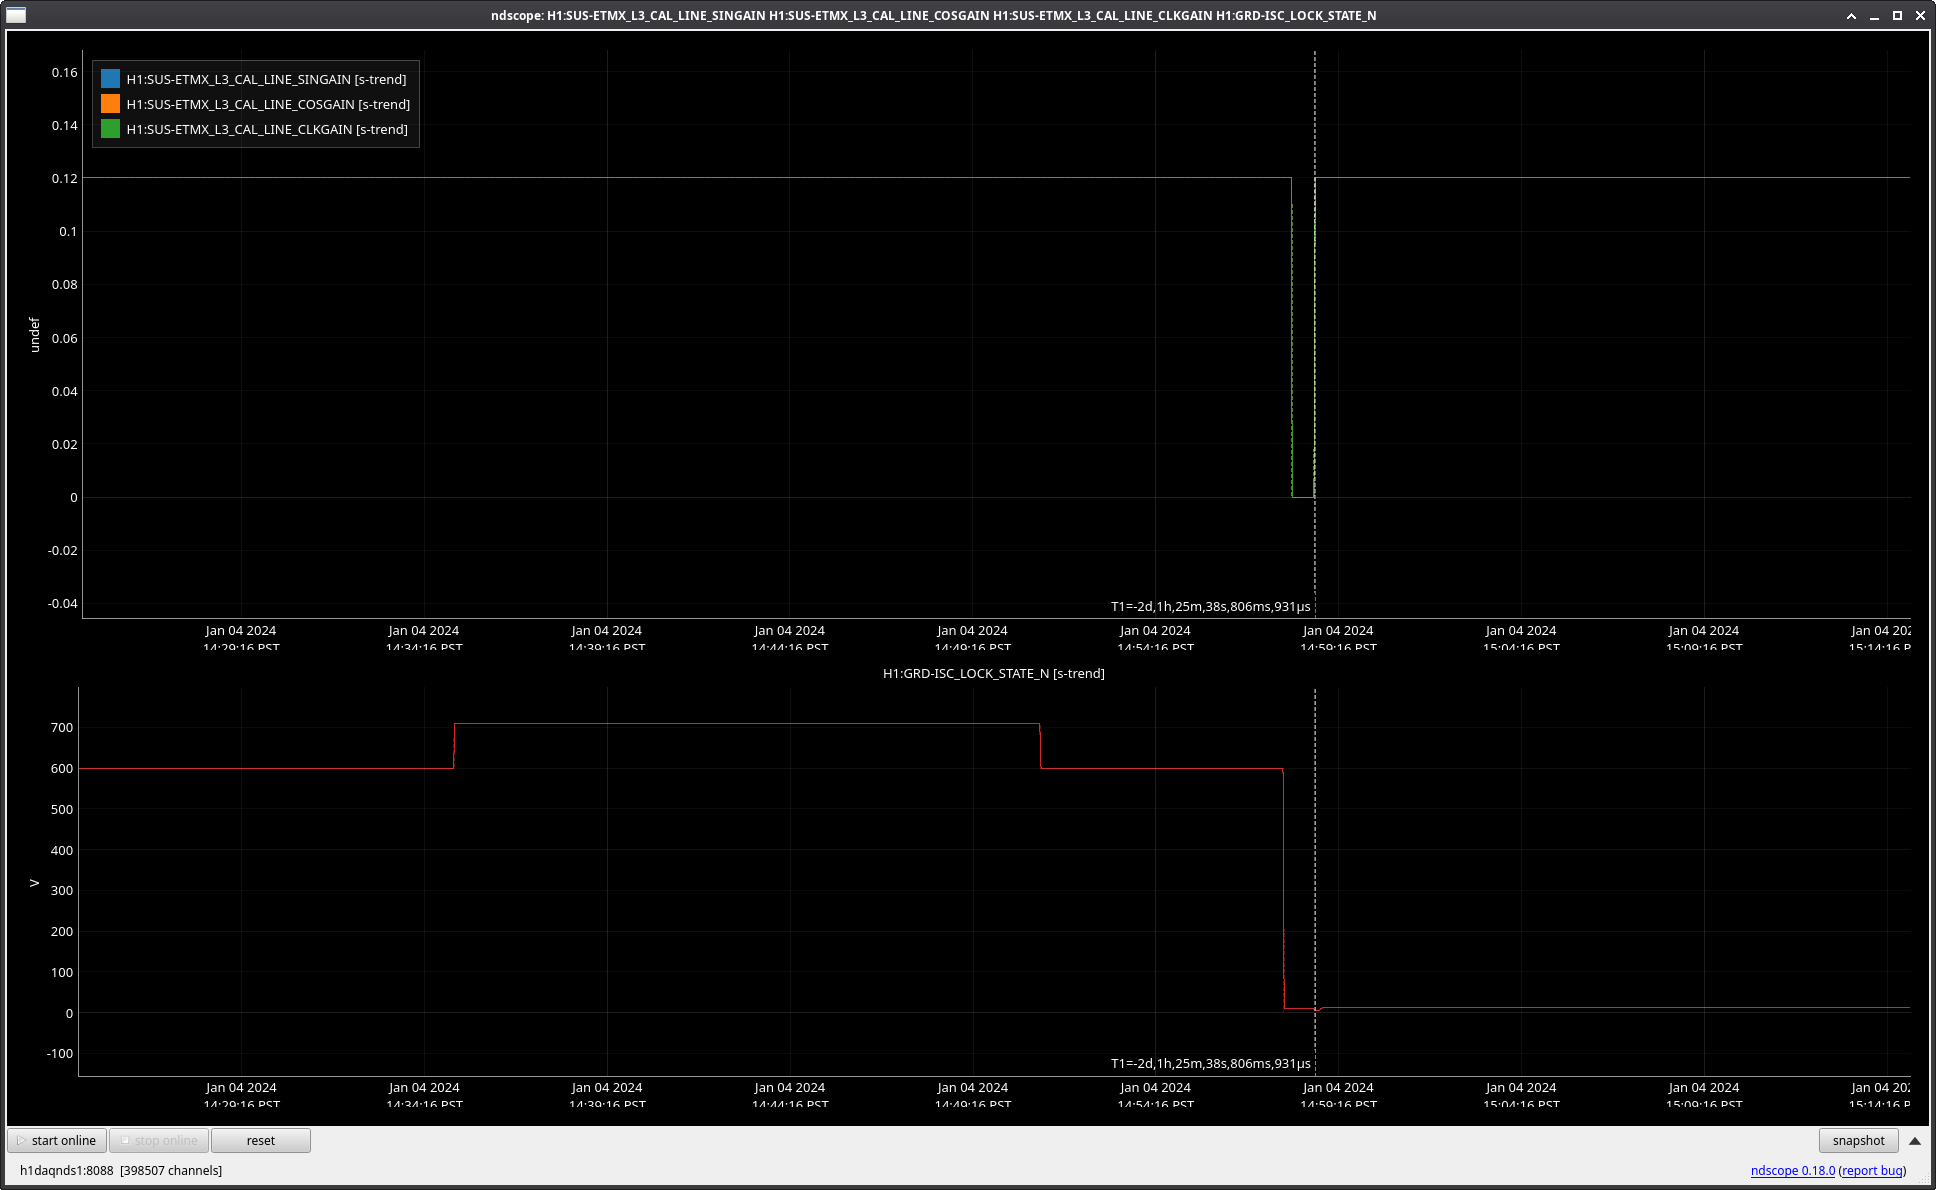The height and width of the screenshot is (1190, 1936).
Task: Select H1:SUS-ETMX_L3_CAL_LINE_COSGAIN legend label
Action: click(268, 104)
